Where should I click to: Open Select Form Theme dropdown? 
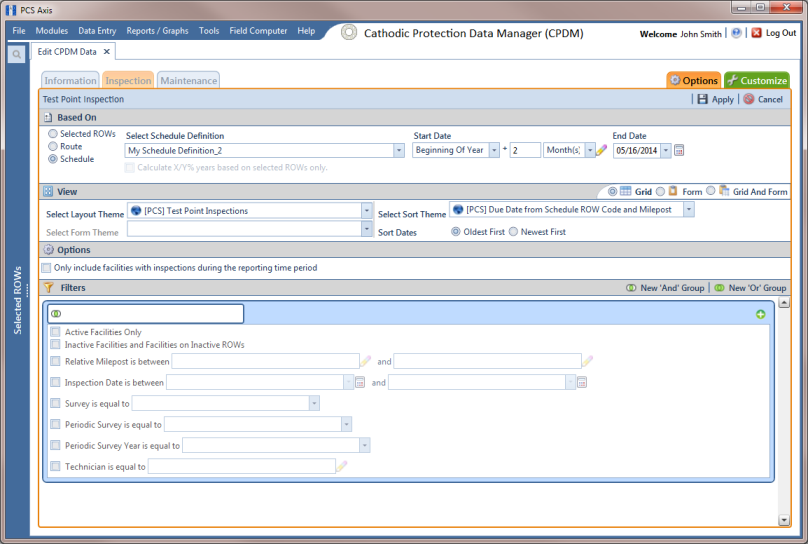tap(366, 229)
